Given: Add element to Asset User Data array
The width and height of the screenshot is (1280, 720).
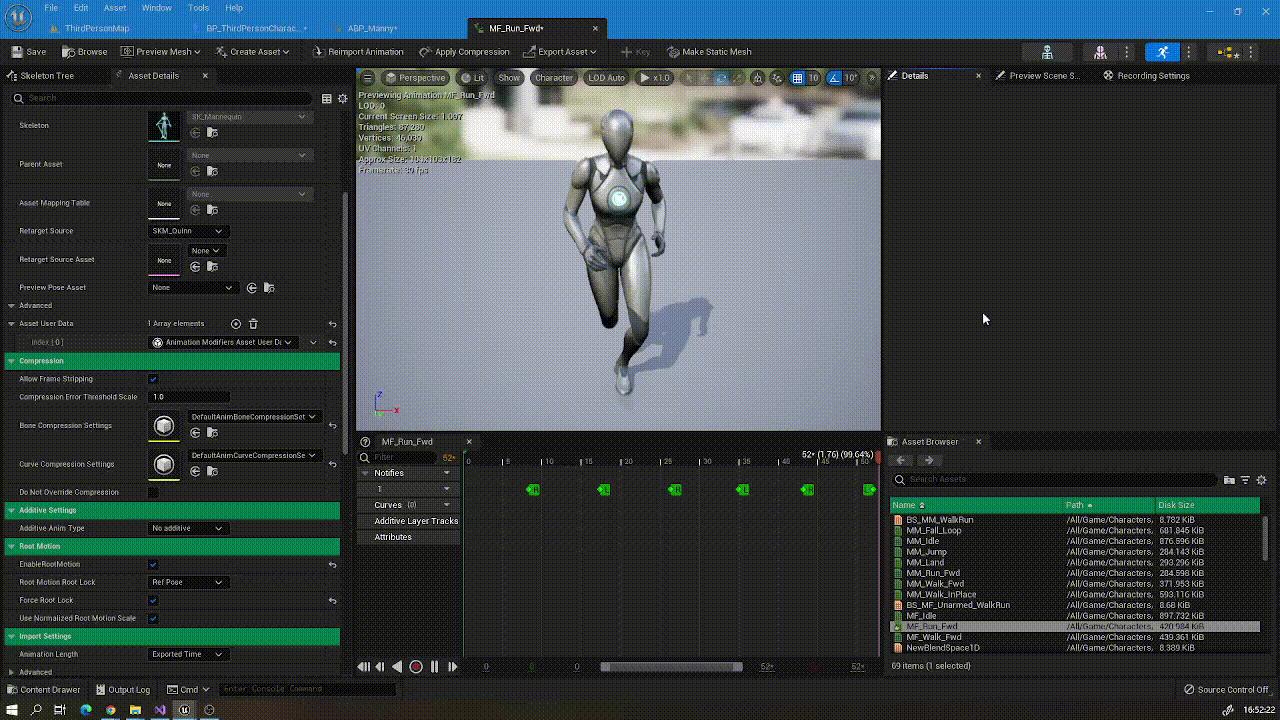Looking at the screenshot, I should click(x=236, y=324).
